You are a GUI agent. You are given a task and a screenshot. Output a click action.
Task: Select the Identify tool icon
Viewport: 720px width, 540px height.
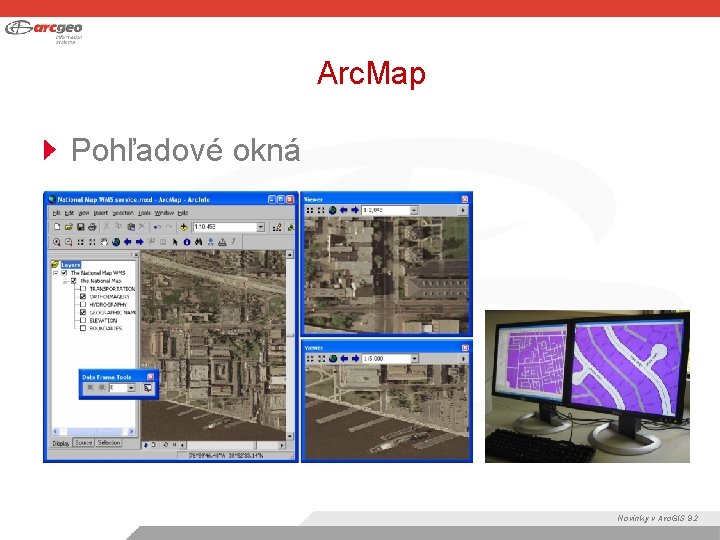[187, 242]
